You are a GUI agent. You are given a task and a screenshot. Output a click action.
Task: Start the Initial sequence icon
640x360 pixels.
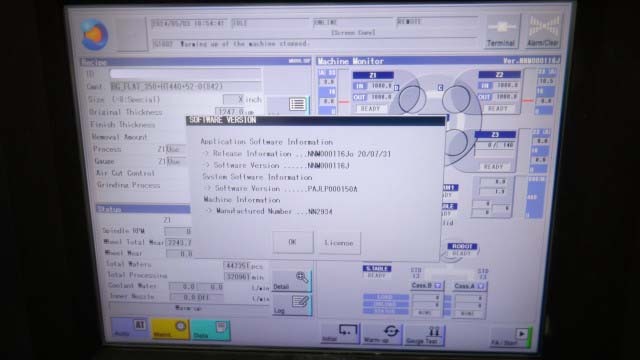coord(340,333)
